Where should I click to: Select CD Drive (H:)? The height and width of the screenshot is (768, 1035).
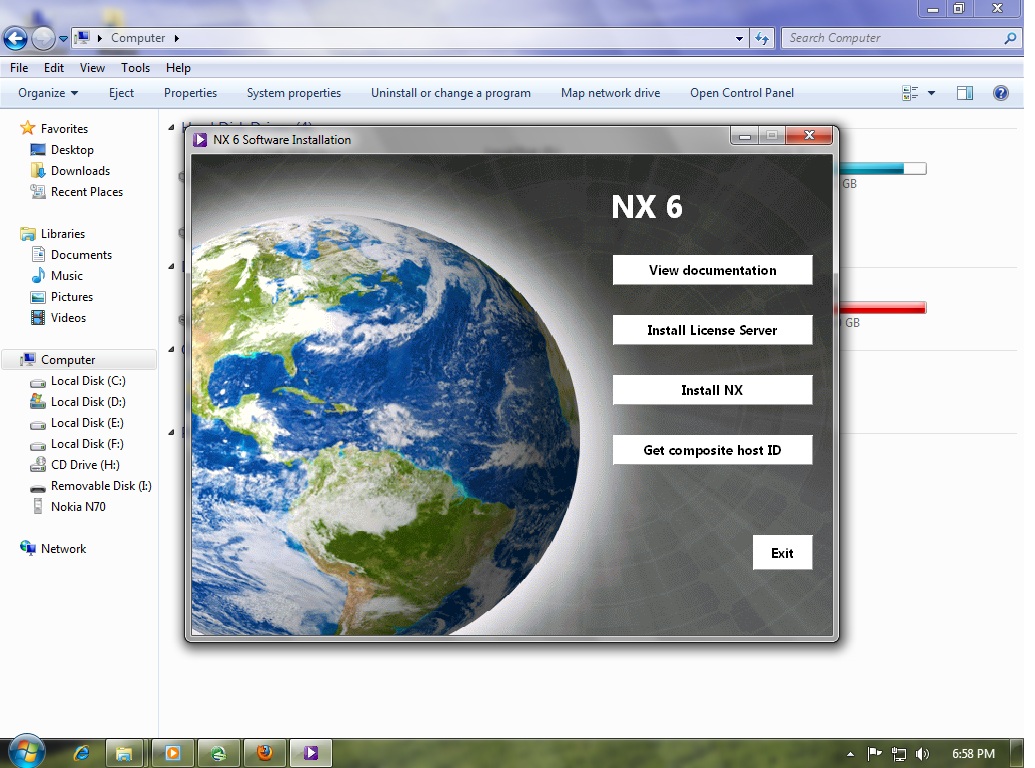click(x=85, y=465)
